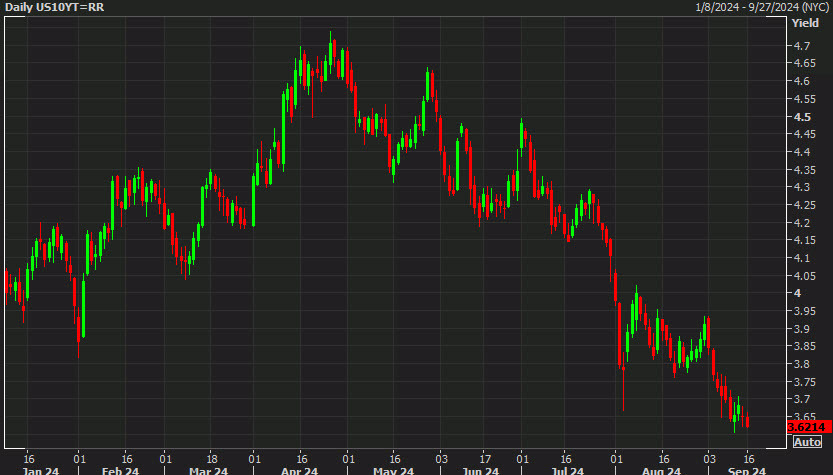Screen dimensions: 833x475
Task: Click the Aug 24 month label
Action: [661, 470]
